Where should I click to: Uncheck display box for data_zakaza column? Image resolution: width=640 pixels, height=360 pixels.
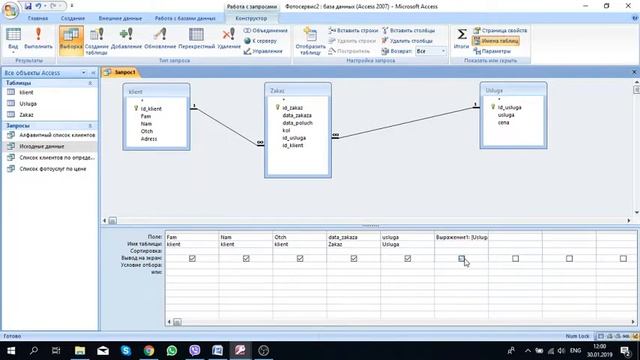pos(354,258)
